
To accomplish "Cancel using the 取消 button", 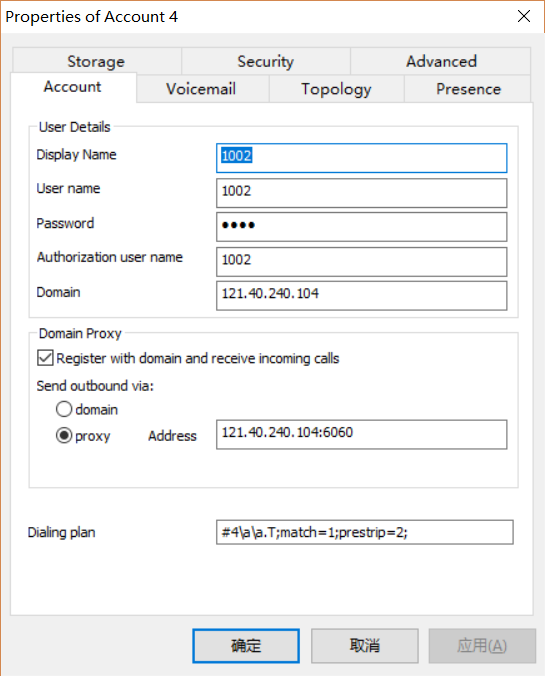I will pos(365,646).
